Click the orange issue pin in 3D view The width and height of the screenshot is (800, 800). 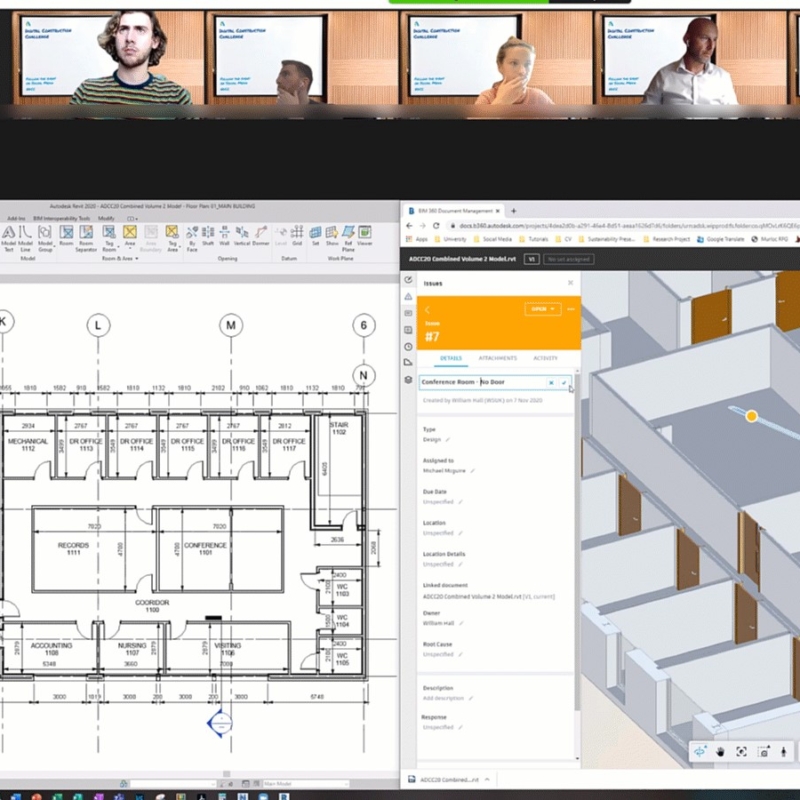coord(752,416)
